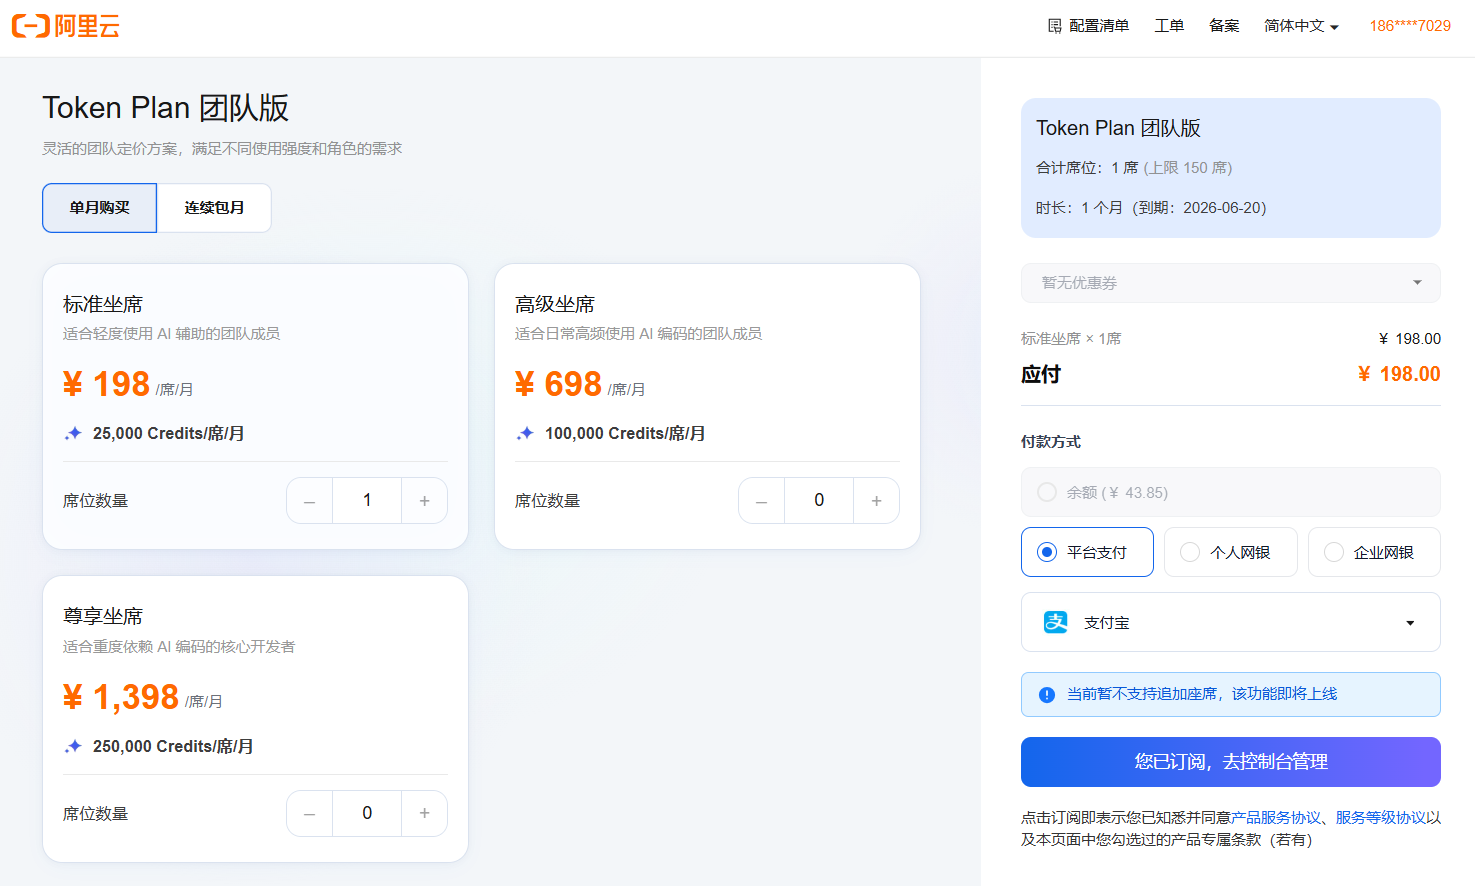Image resolution: width=1475 pixels, height=886 pixels.
Task: Decrease 高级坐席 seat count with minus
Action: [762, 501]
